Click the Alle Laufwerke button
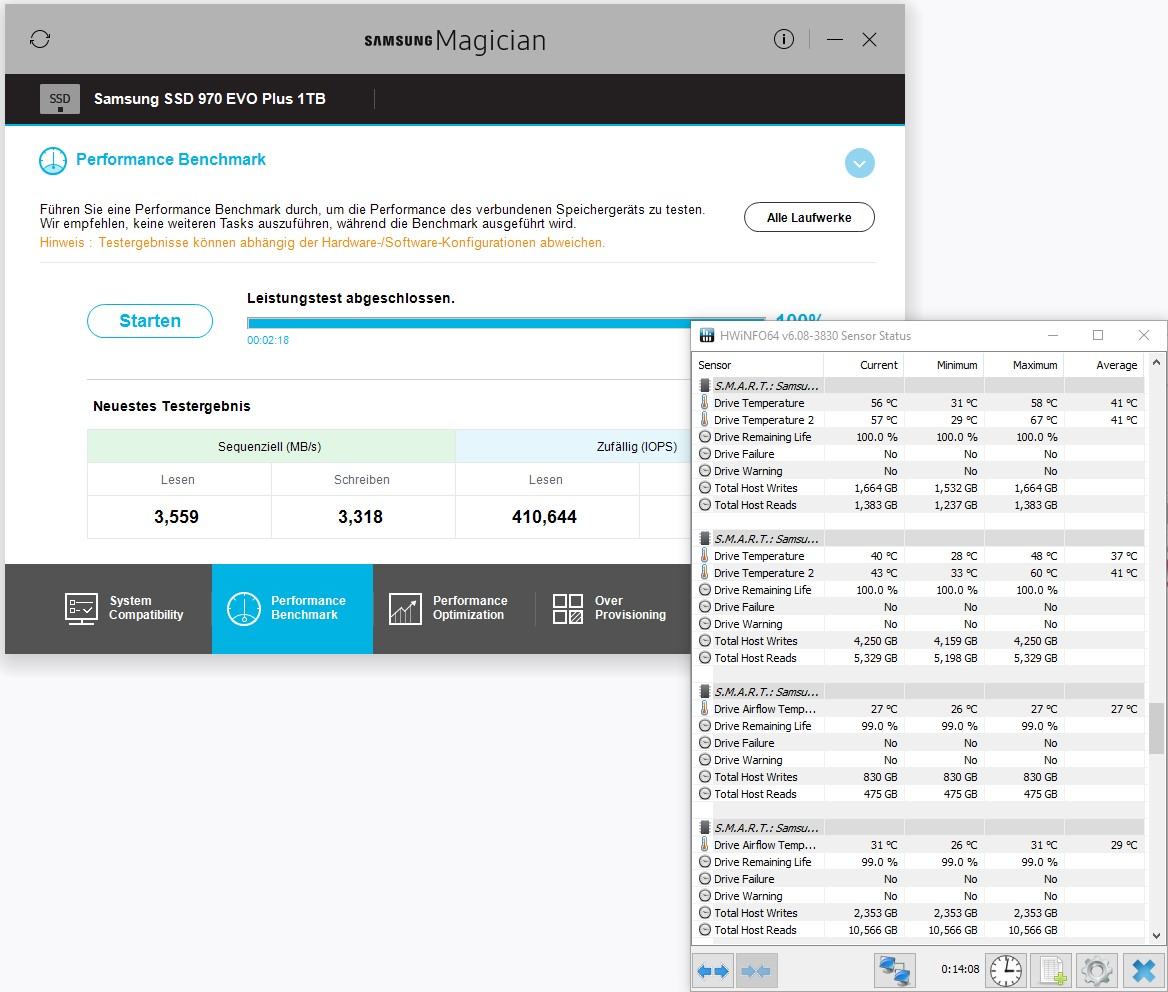This screenshot has width=1168, height=992. pyautogui.click(x=809, y=217)
